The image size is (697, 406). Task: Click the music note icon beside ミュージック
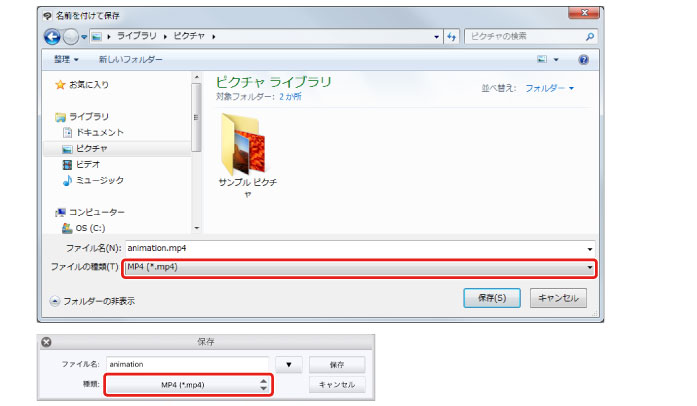pyautogui.click(x=67, y=181)
